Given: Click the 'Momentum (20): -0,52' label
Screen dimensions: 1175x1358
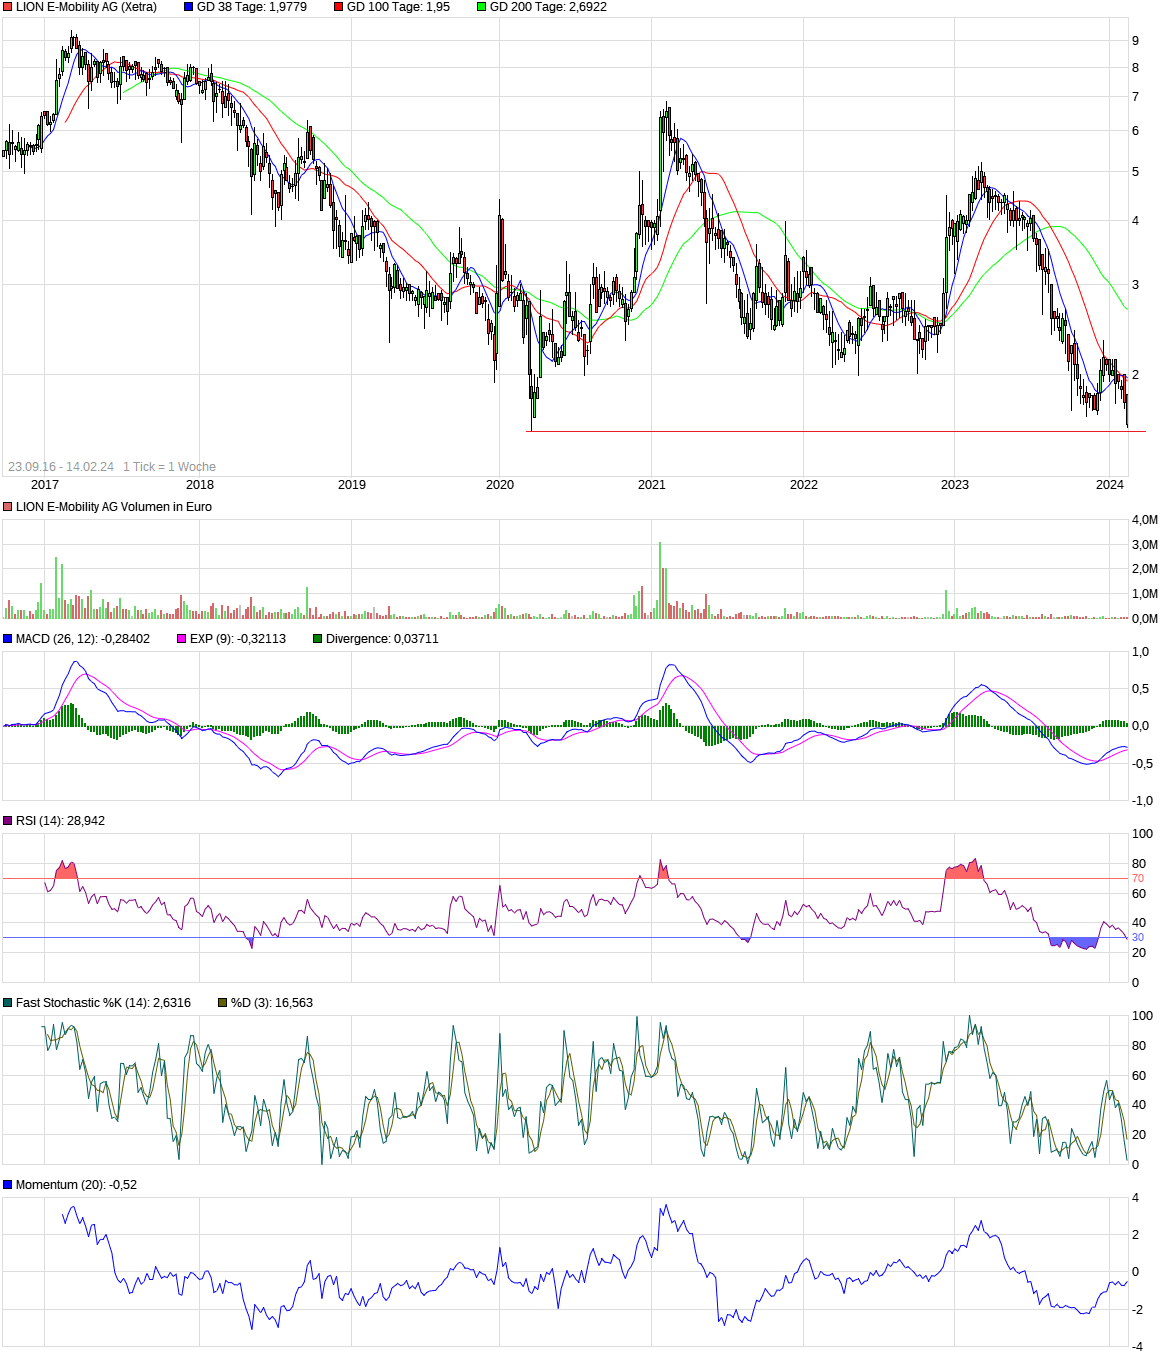Looking at the screenshot, I should [76, 1185].
